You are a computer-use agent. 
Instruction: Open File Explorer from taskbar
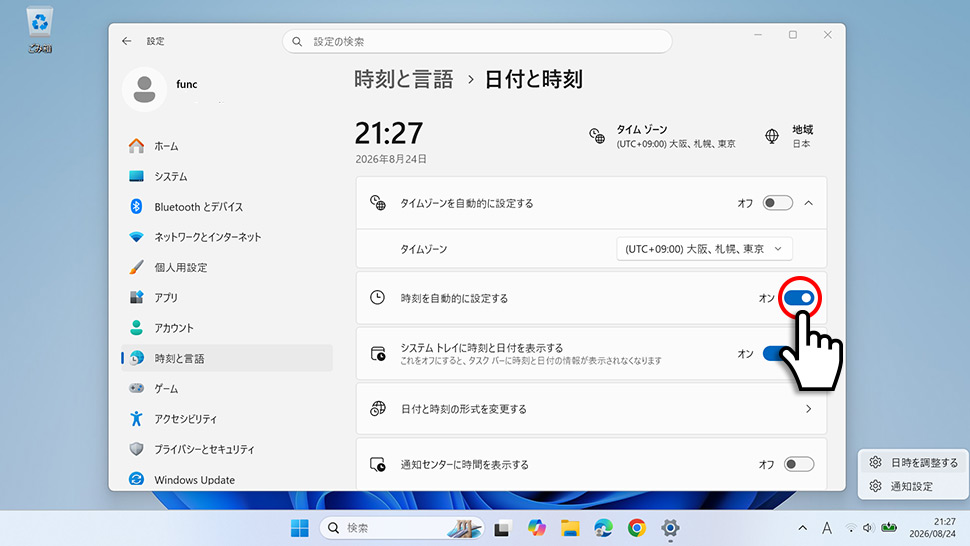coord(570,528)
